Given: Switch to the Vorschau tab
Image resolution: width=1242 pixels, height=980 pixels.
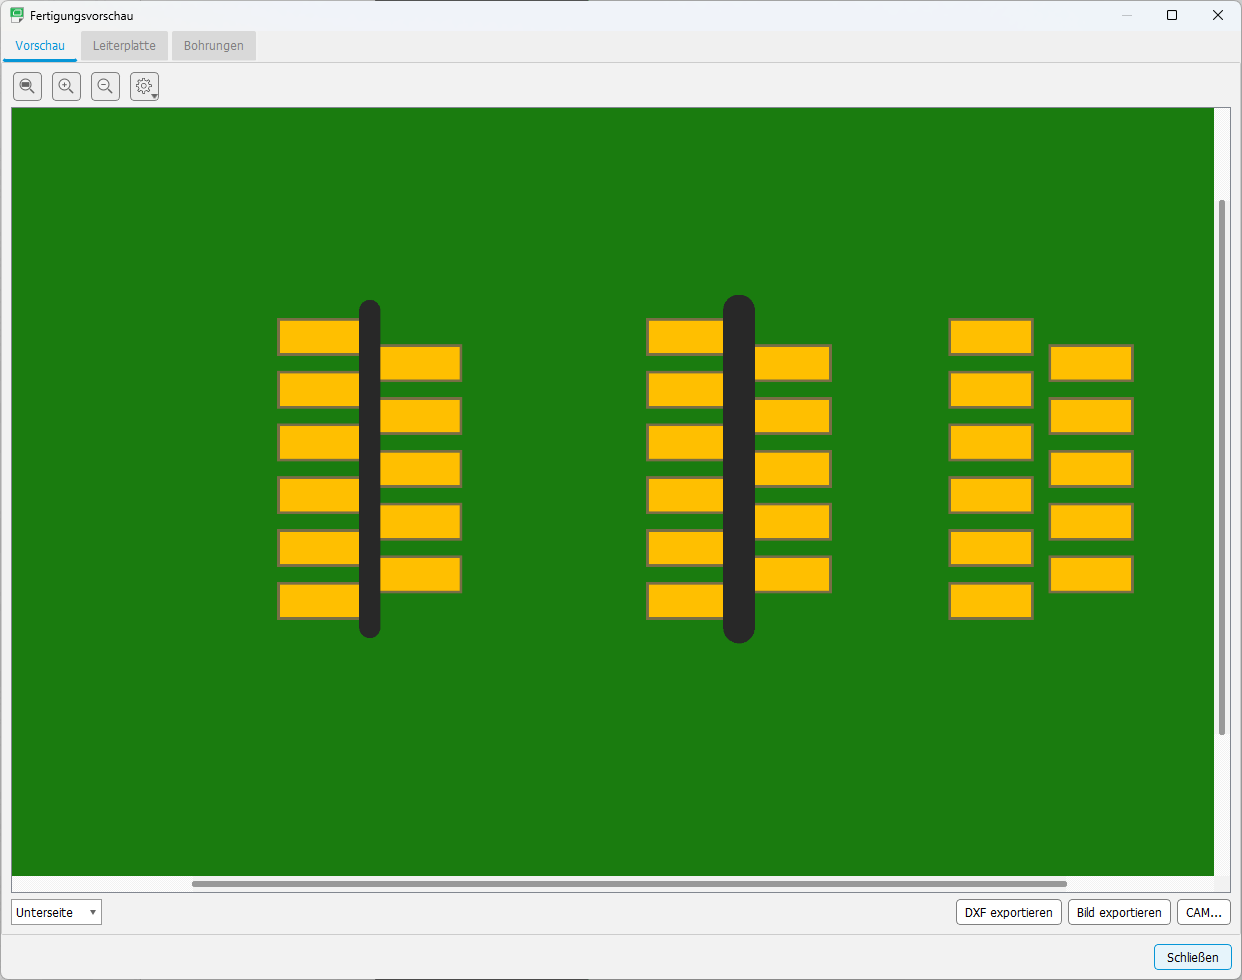Looking at the screenshot, I should (40, 46).
